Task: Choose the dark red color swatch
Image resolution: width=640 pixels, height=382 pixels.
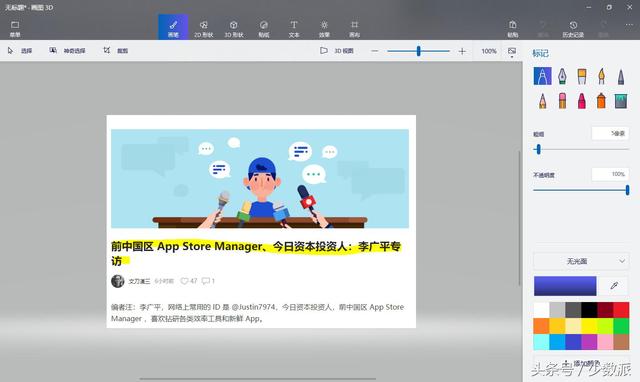Action: pyautogui.click(x=605, y=310)
